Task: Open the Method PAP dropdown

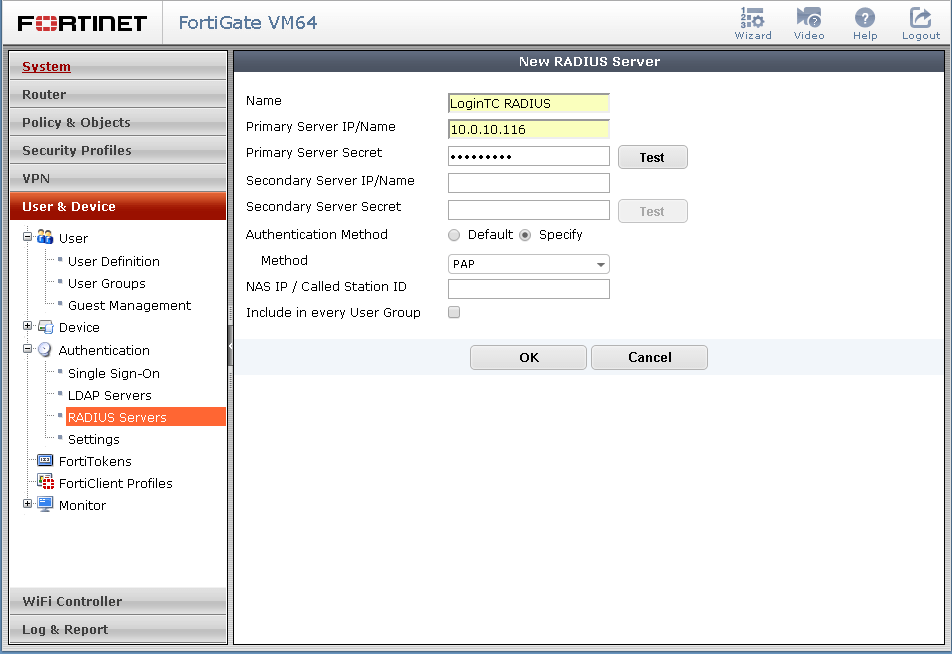Action: click(x=528, y=264)
